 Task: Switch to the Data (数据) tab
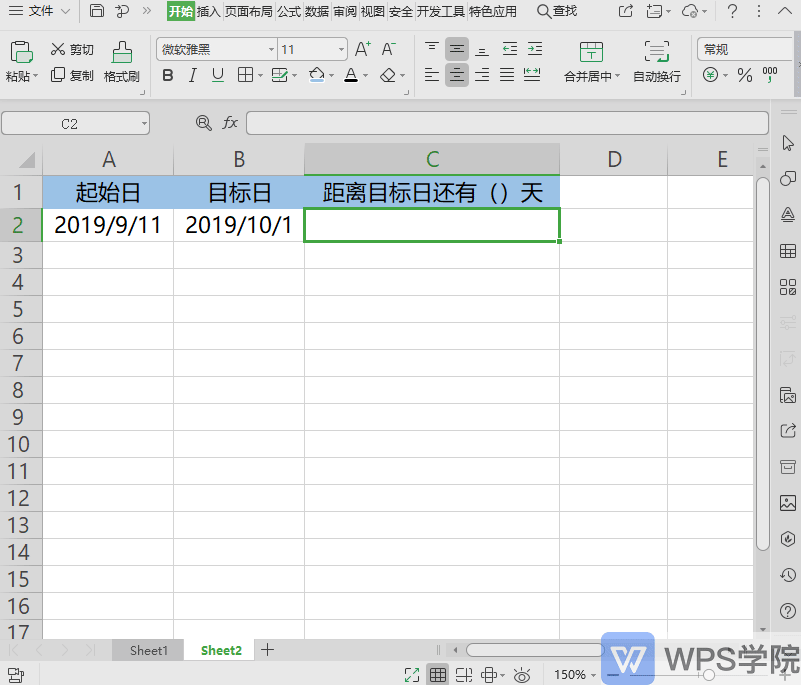click(x=317, y=11)
